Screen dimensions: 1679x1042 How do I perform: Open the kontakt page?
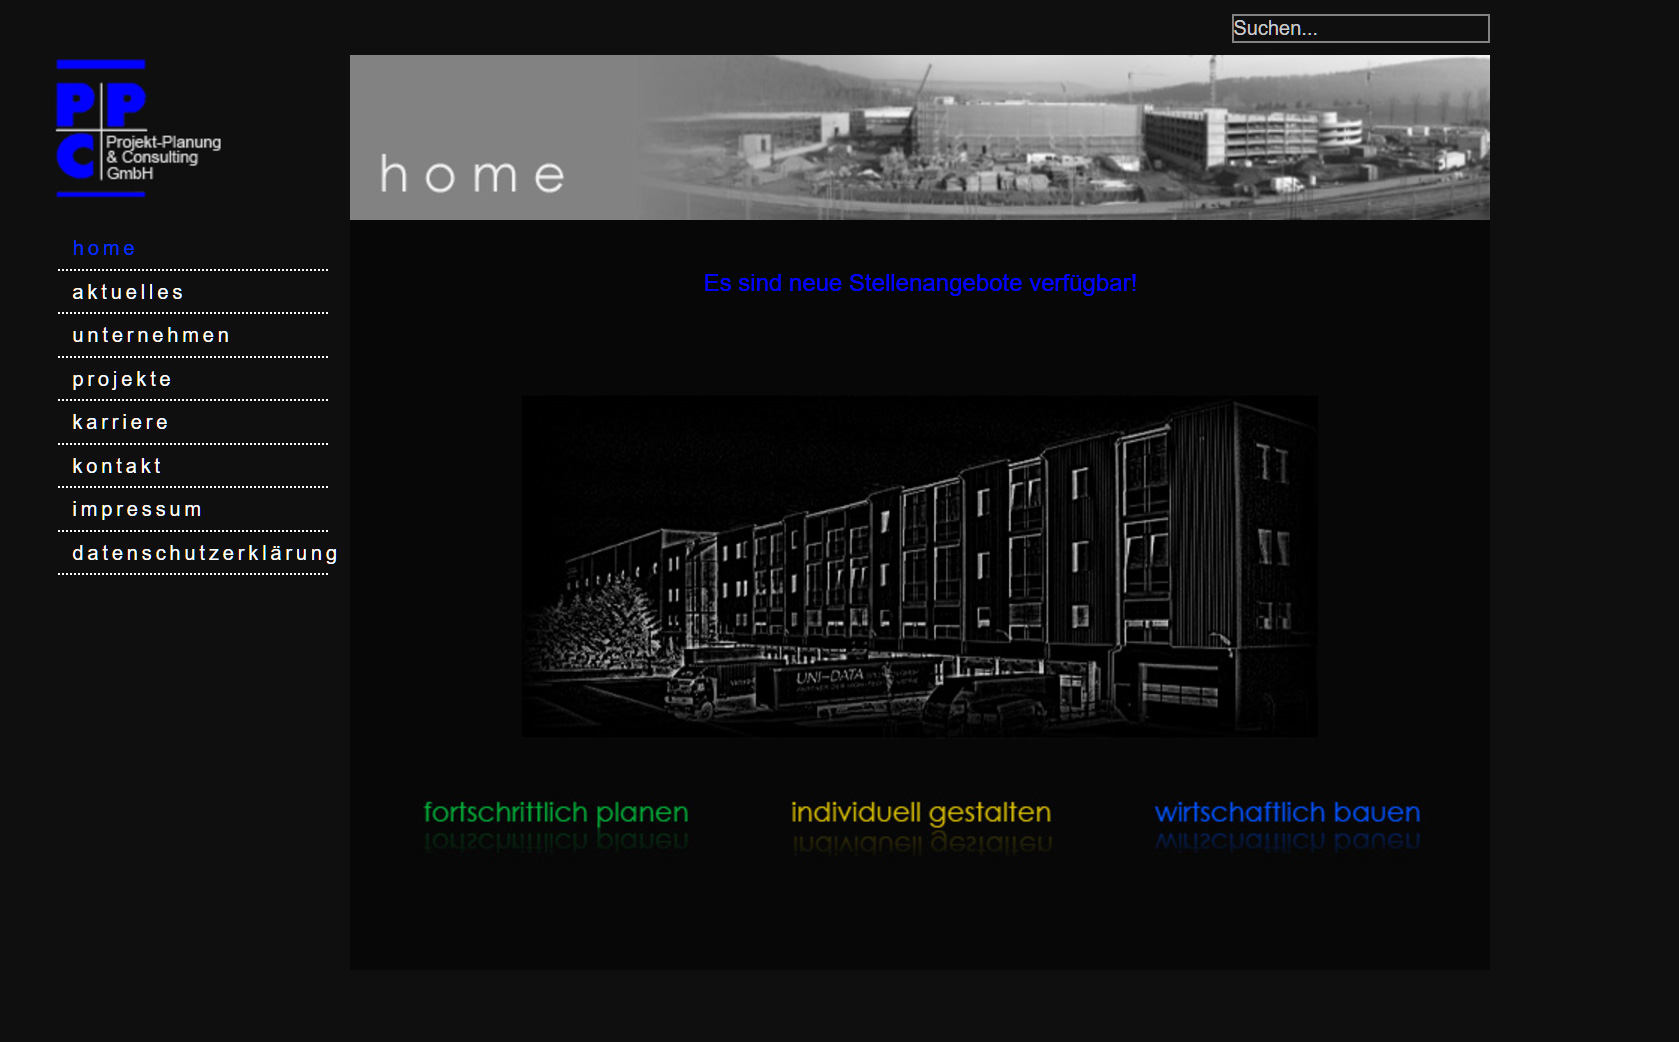tap(117, 466)
